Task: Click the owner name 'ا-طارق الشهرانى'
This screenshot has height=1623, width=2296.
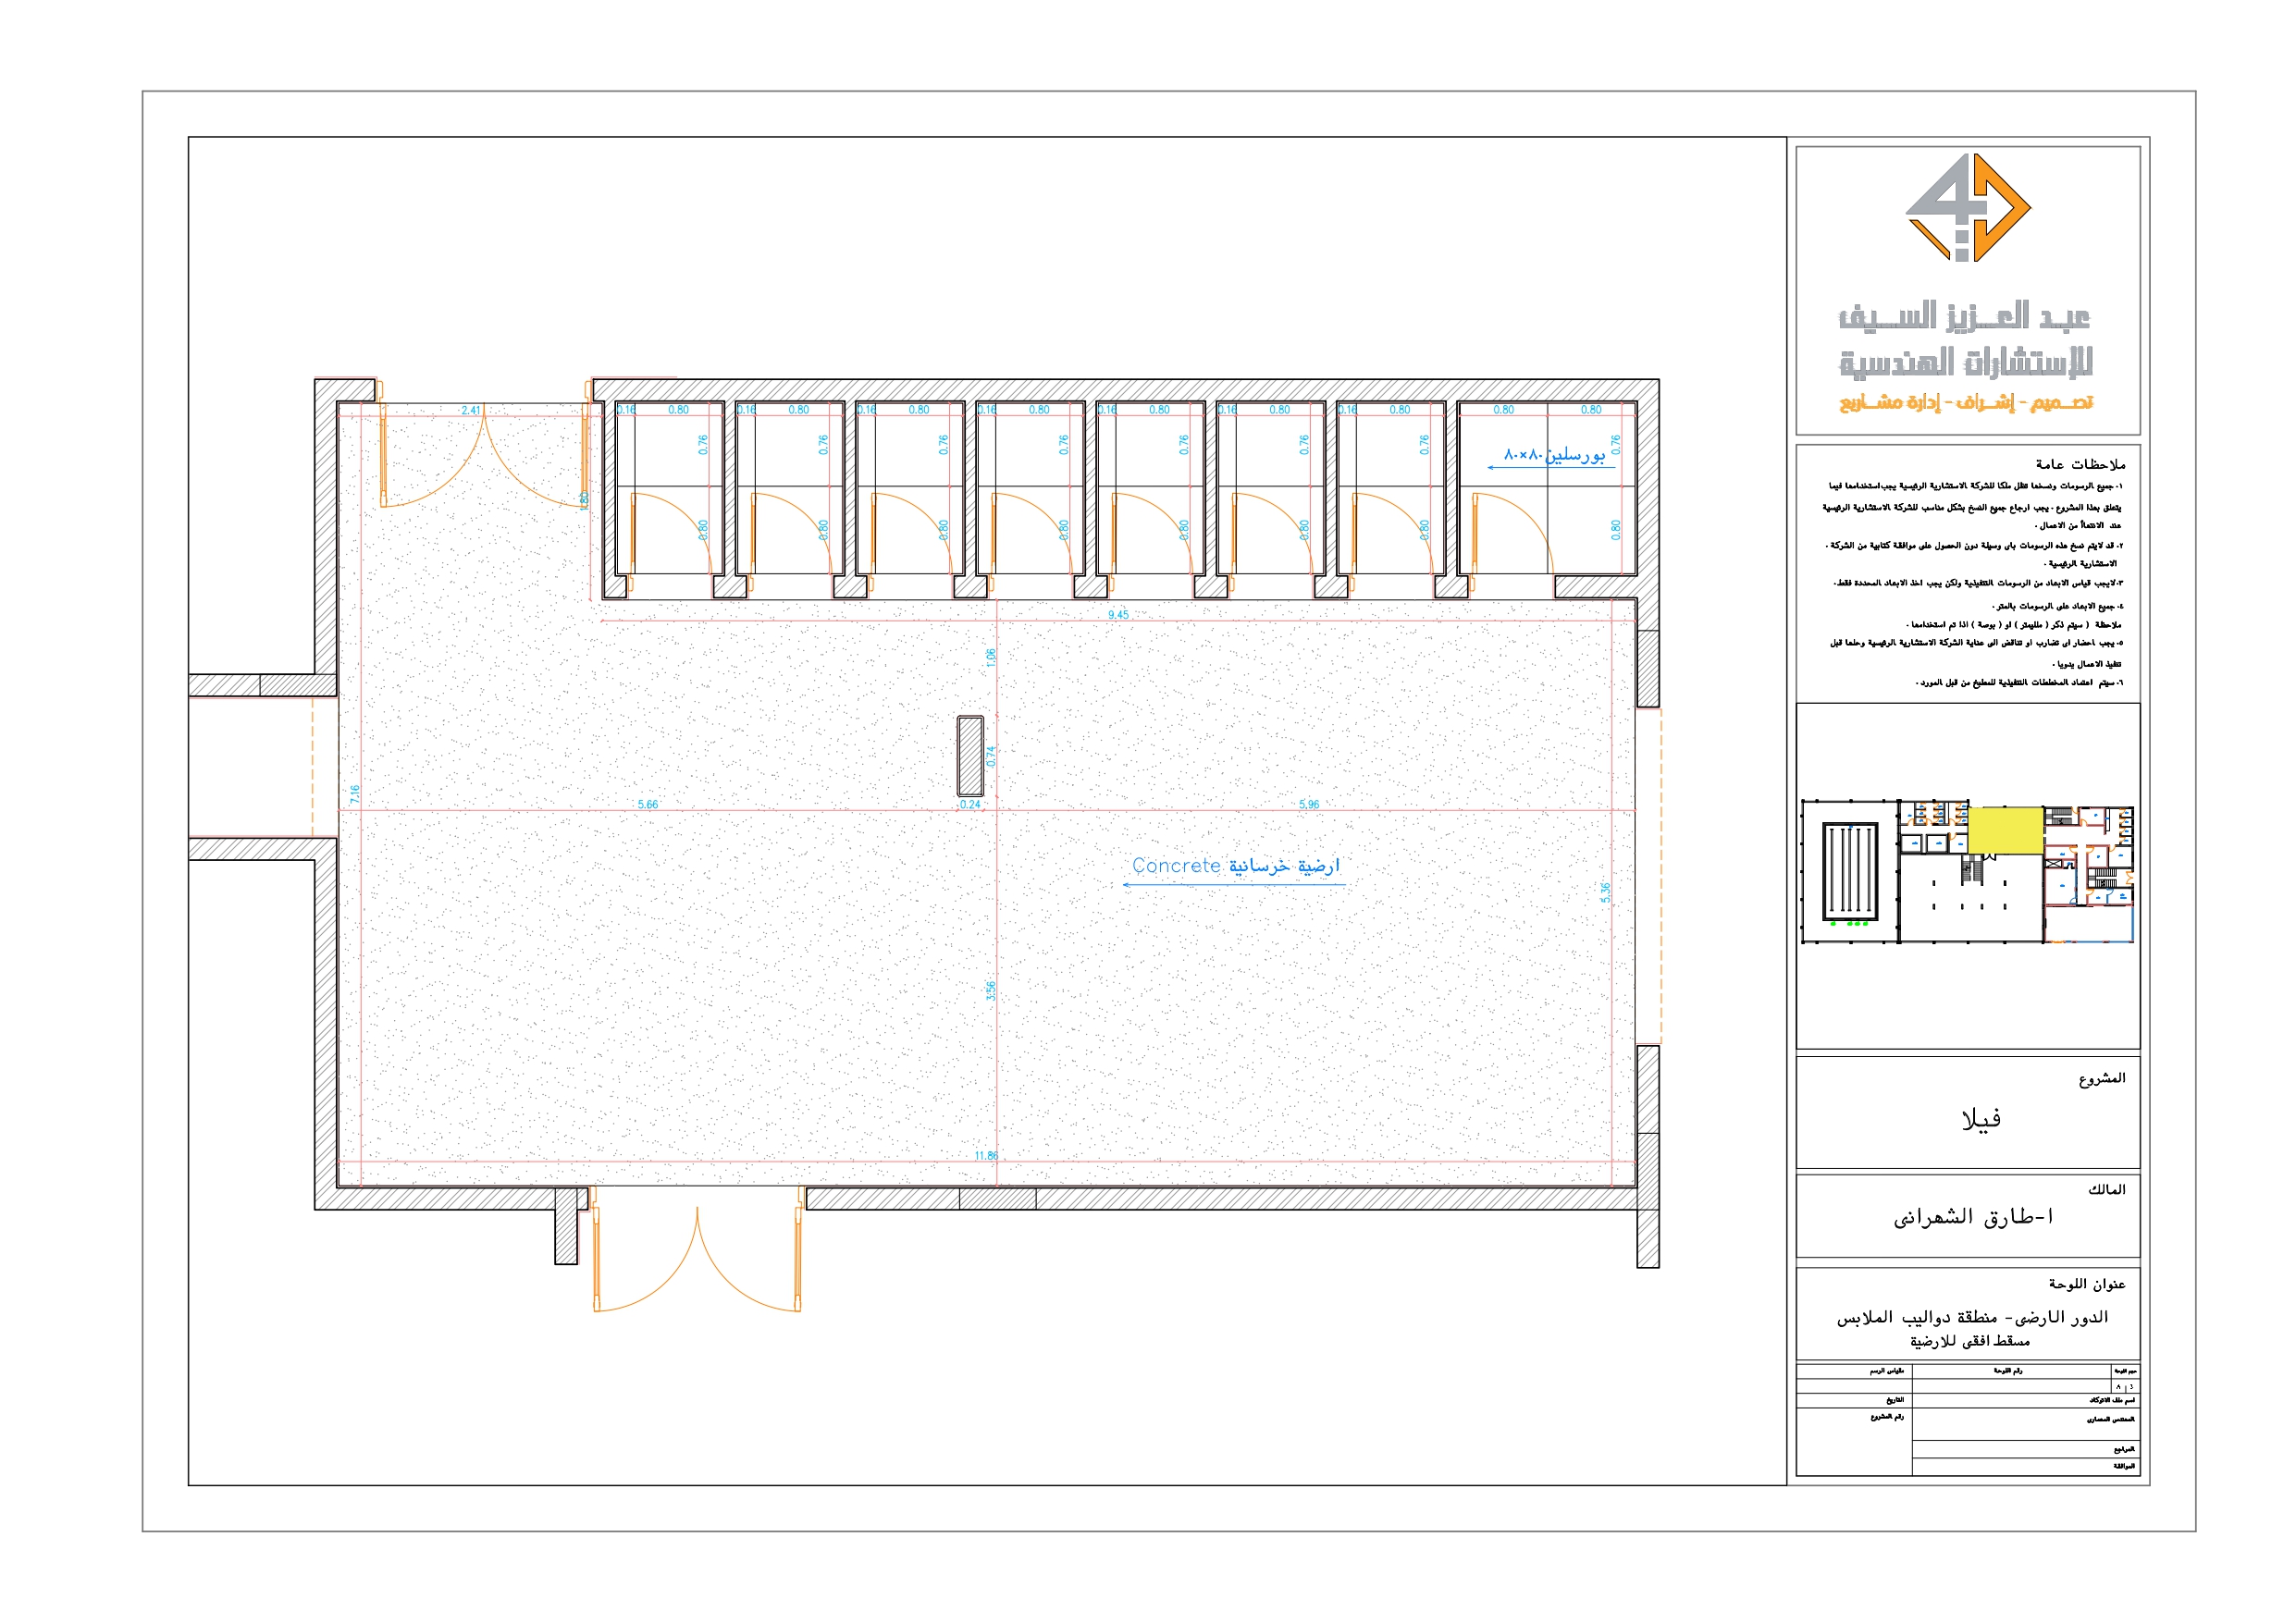Action: (x=1973, y=1218)
